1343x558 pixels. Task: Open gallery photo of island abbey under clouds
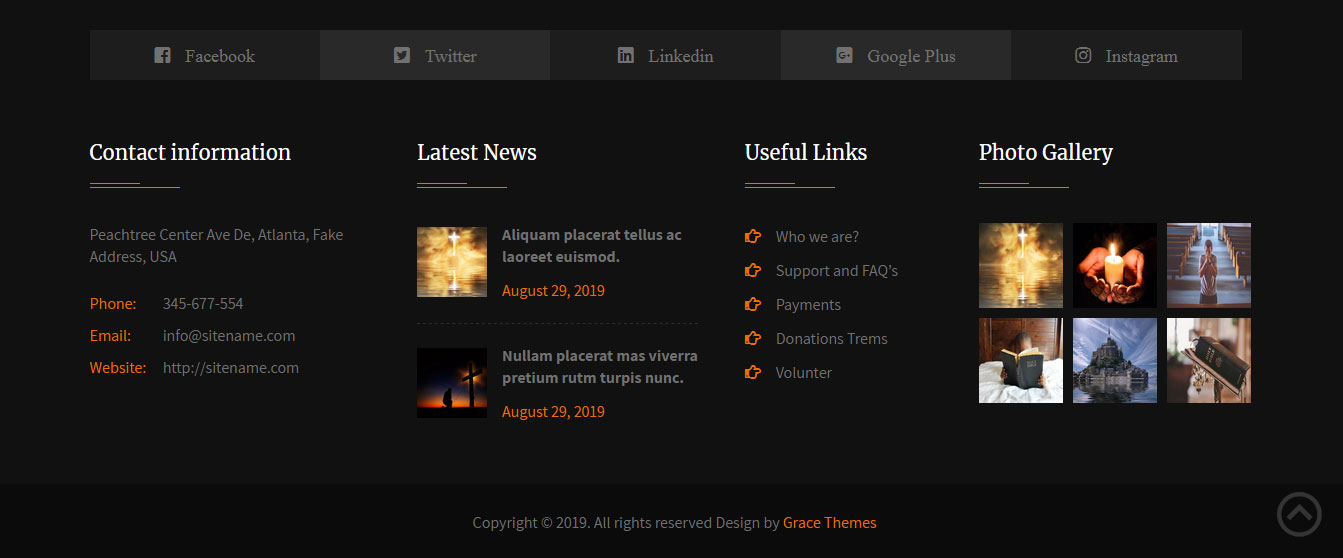[x=1115, y=360]
